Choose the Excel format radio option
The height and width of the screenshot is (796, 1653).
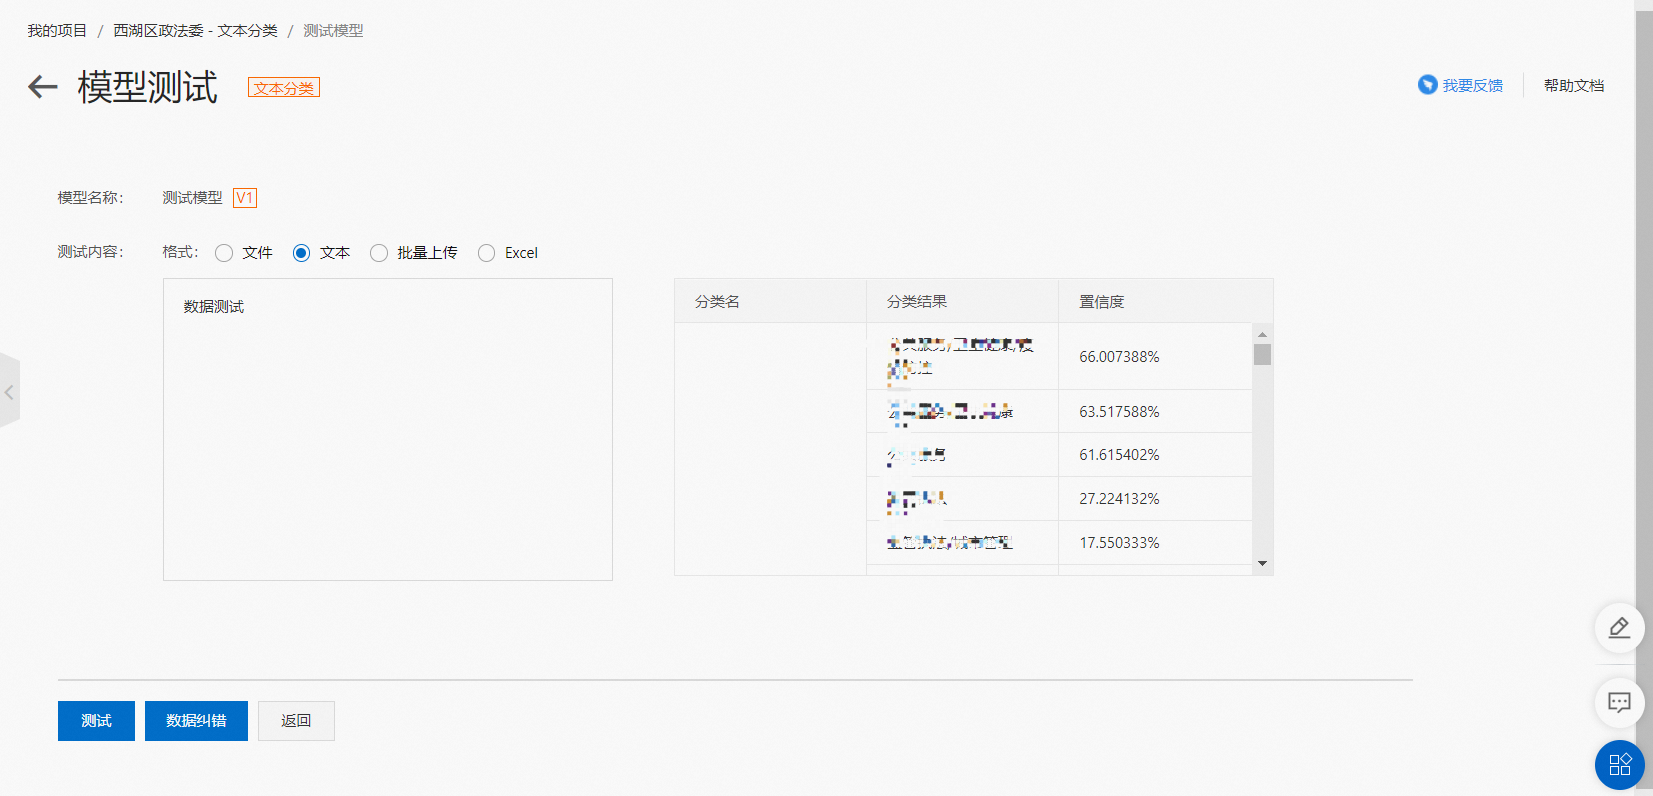486,253
